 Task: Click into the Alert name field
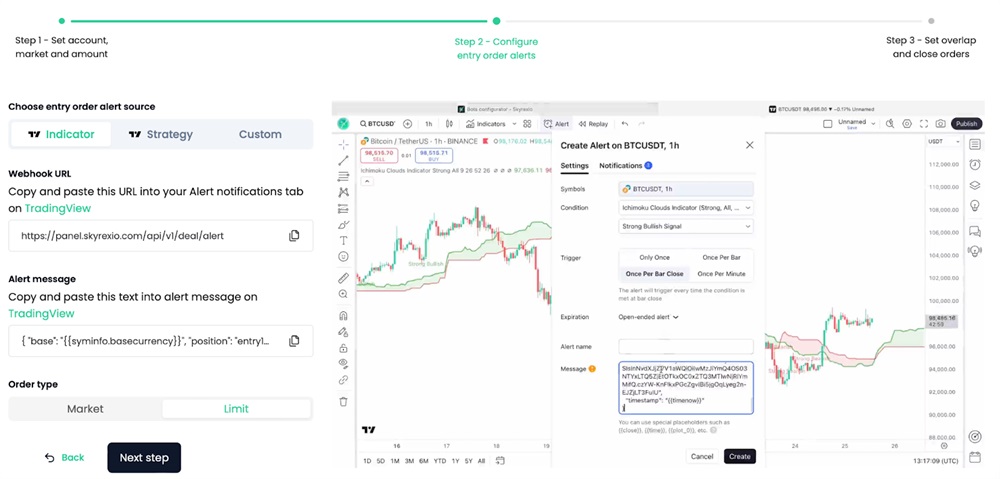(x=686, y=347)
